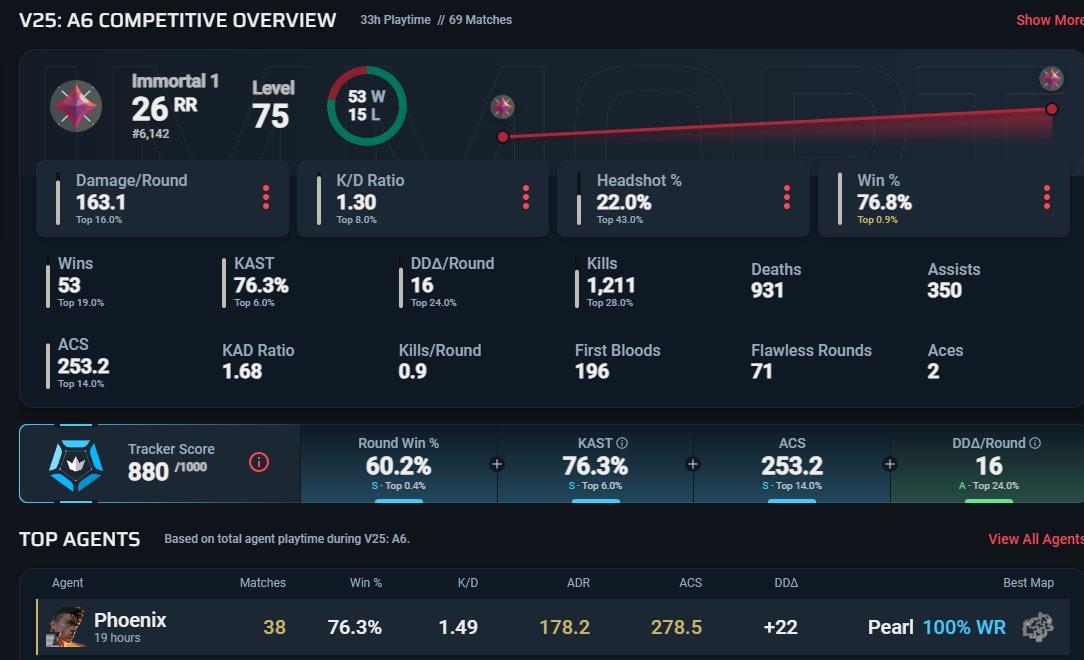Click the ACS 253.2 score segment
Image resolution: width=1084 pixels, height=660 pixels.
coord(792,464)
